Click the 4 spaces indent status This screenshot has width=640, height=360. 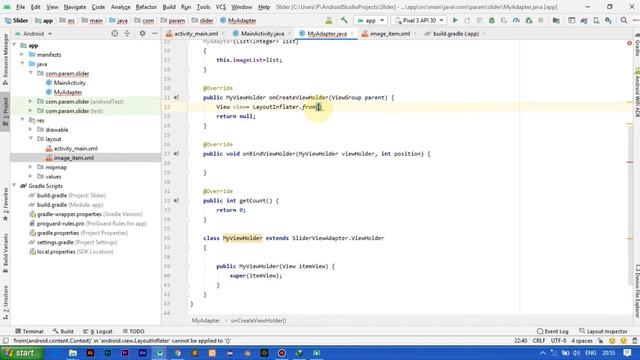(x=582, y=341)
